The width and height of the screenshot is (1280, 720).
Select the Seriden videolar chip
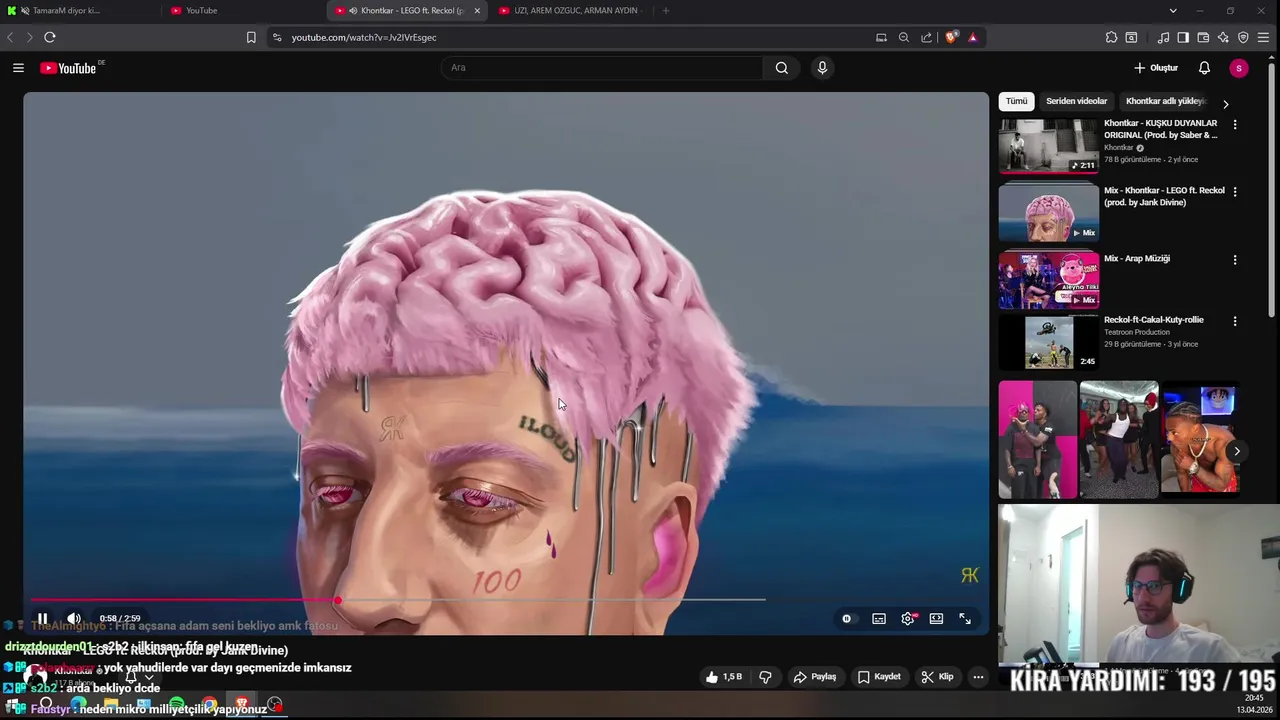1076,101
